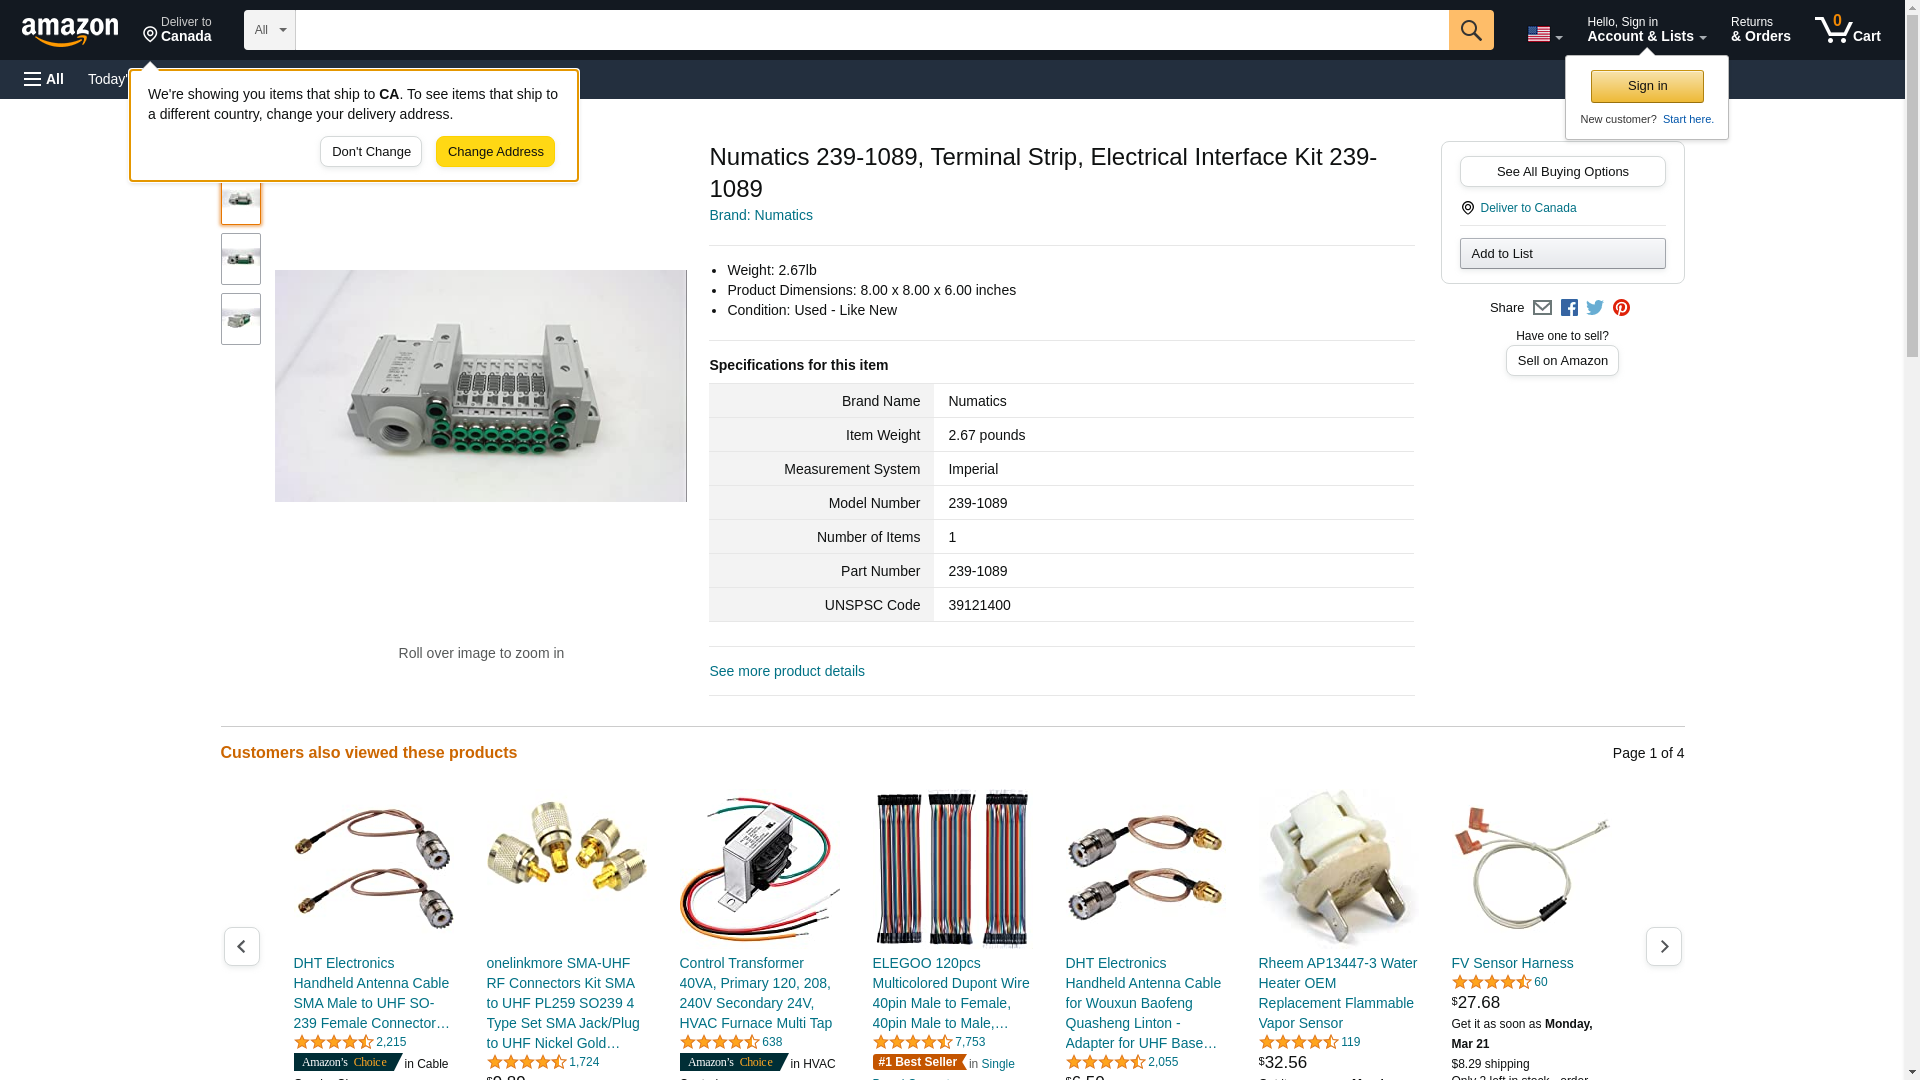Share product on Facebook

[1569, 308]
